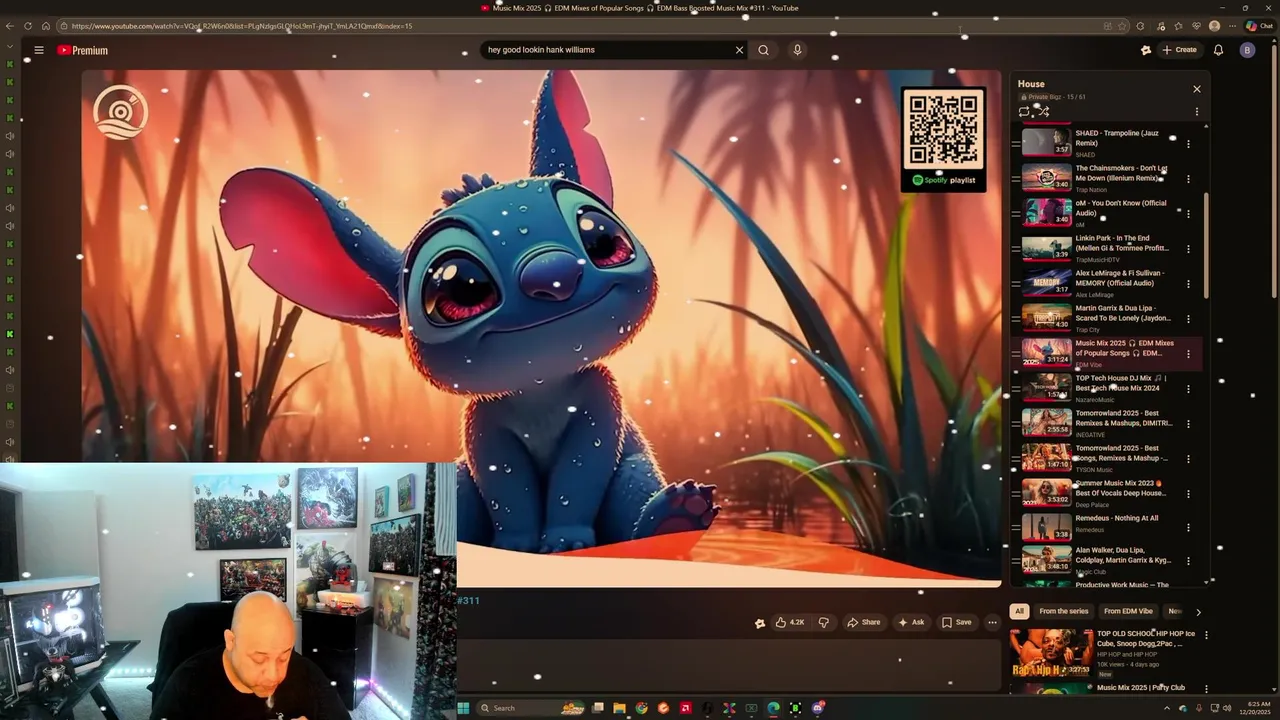This screenshot has width=1280, height=720.
Task: Open options for Alex LeMirage MEMORY video
Action: coord(1188,284)
